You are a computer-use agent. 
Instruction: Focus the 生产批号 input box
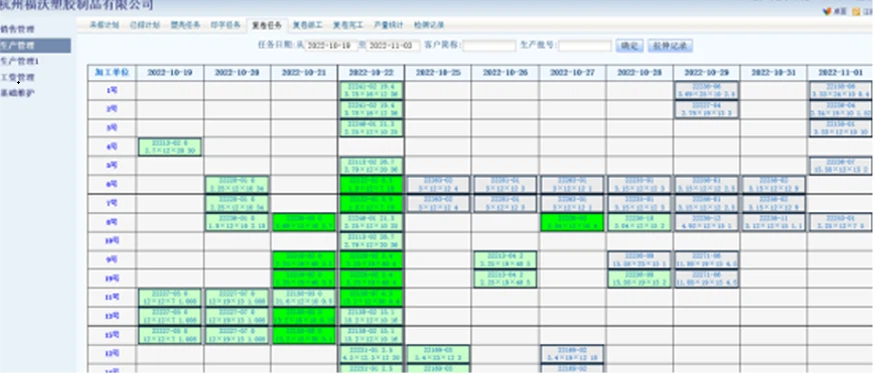pos(585,46)
